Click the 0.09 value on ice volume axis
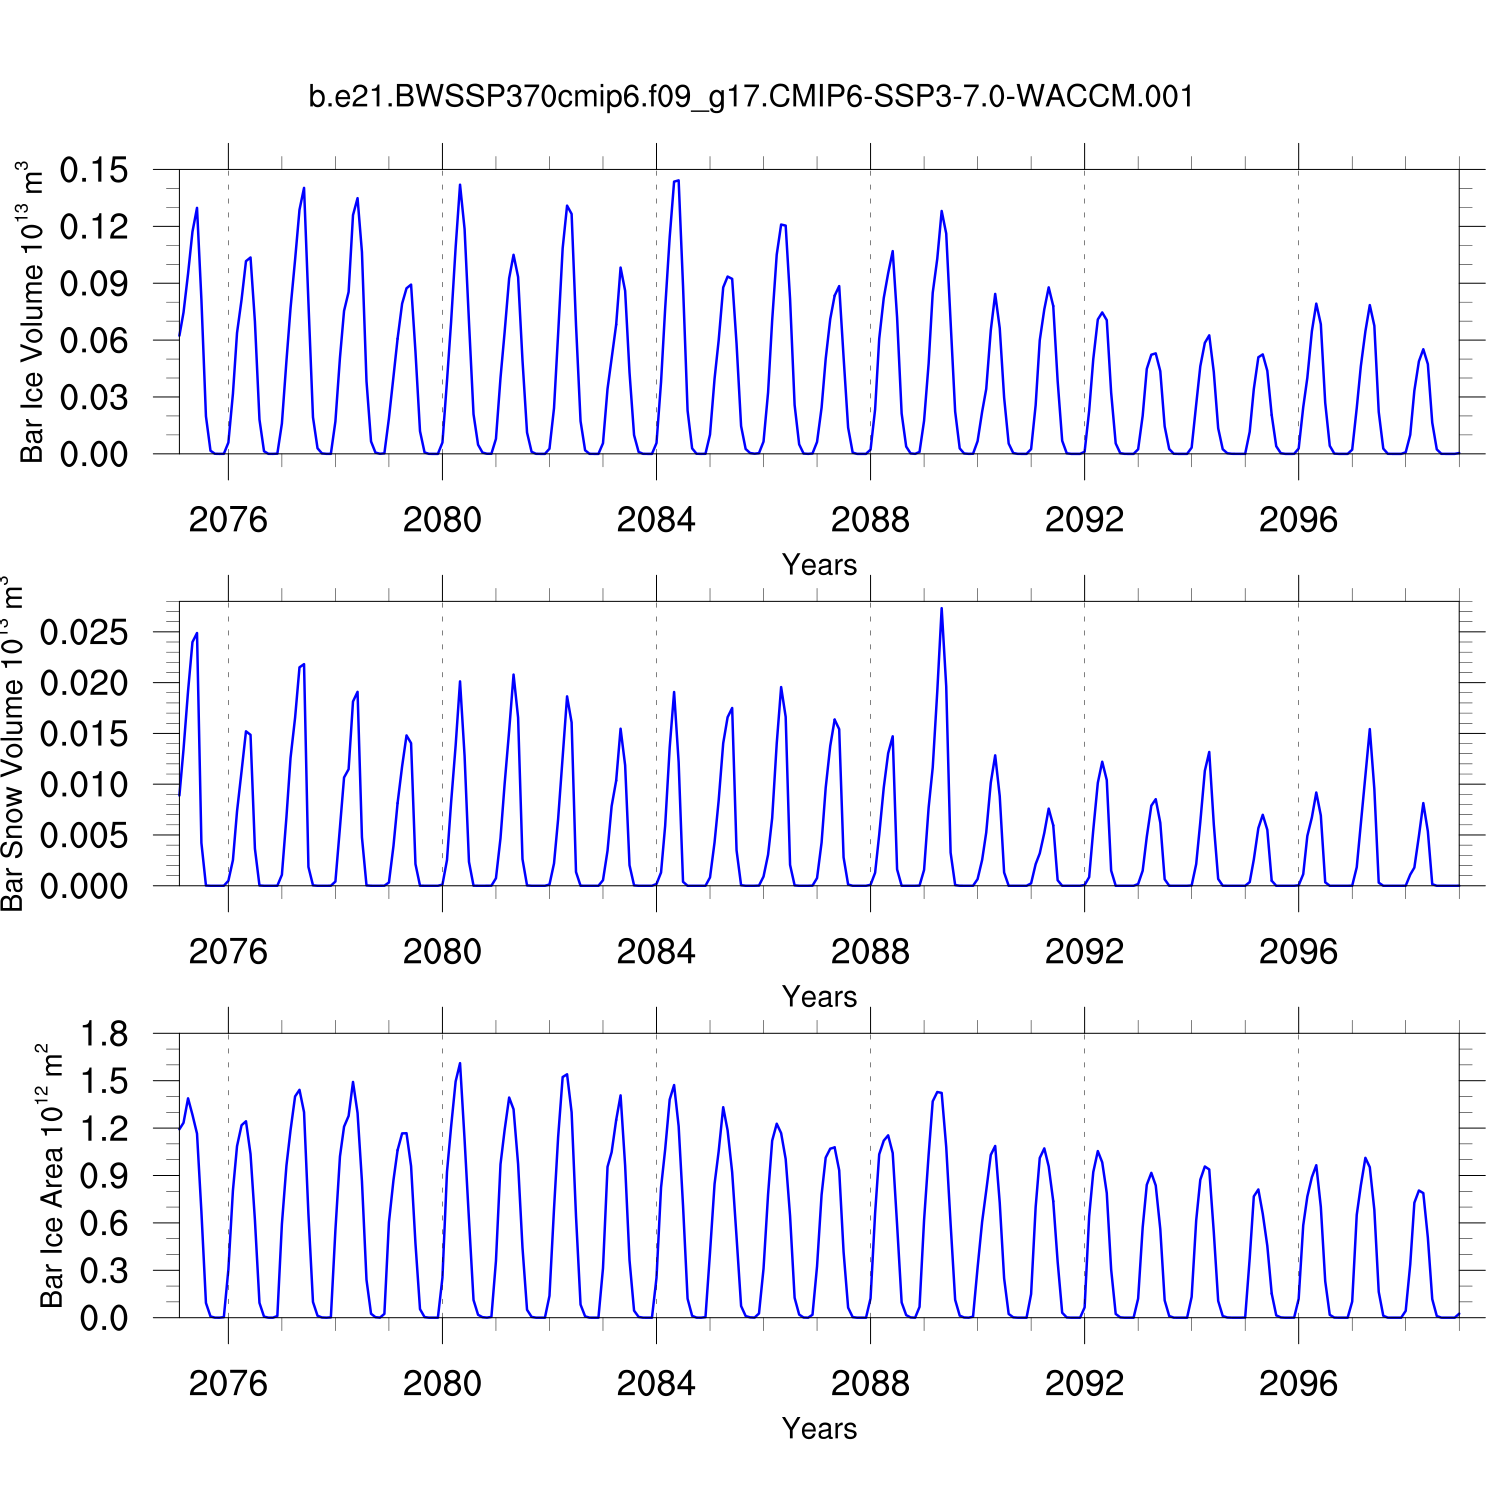1500x1500 pixels. point(94,284)
